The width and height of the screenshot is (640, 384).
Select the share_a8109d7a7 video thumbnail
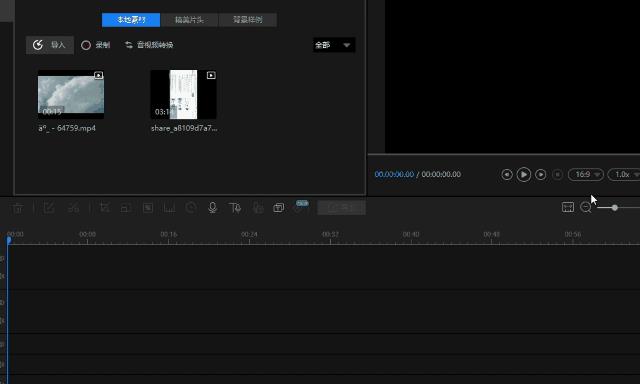184,94
